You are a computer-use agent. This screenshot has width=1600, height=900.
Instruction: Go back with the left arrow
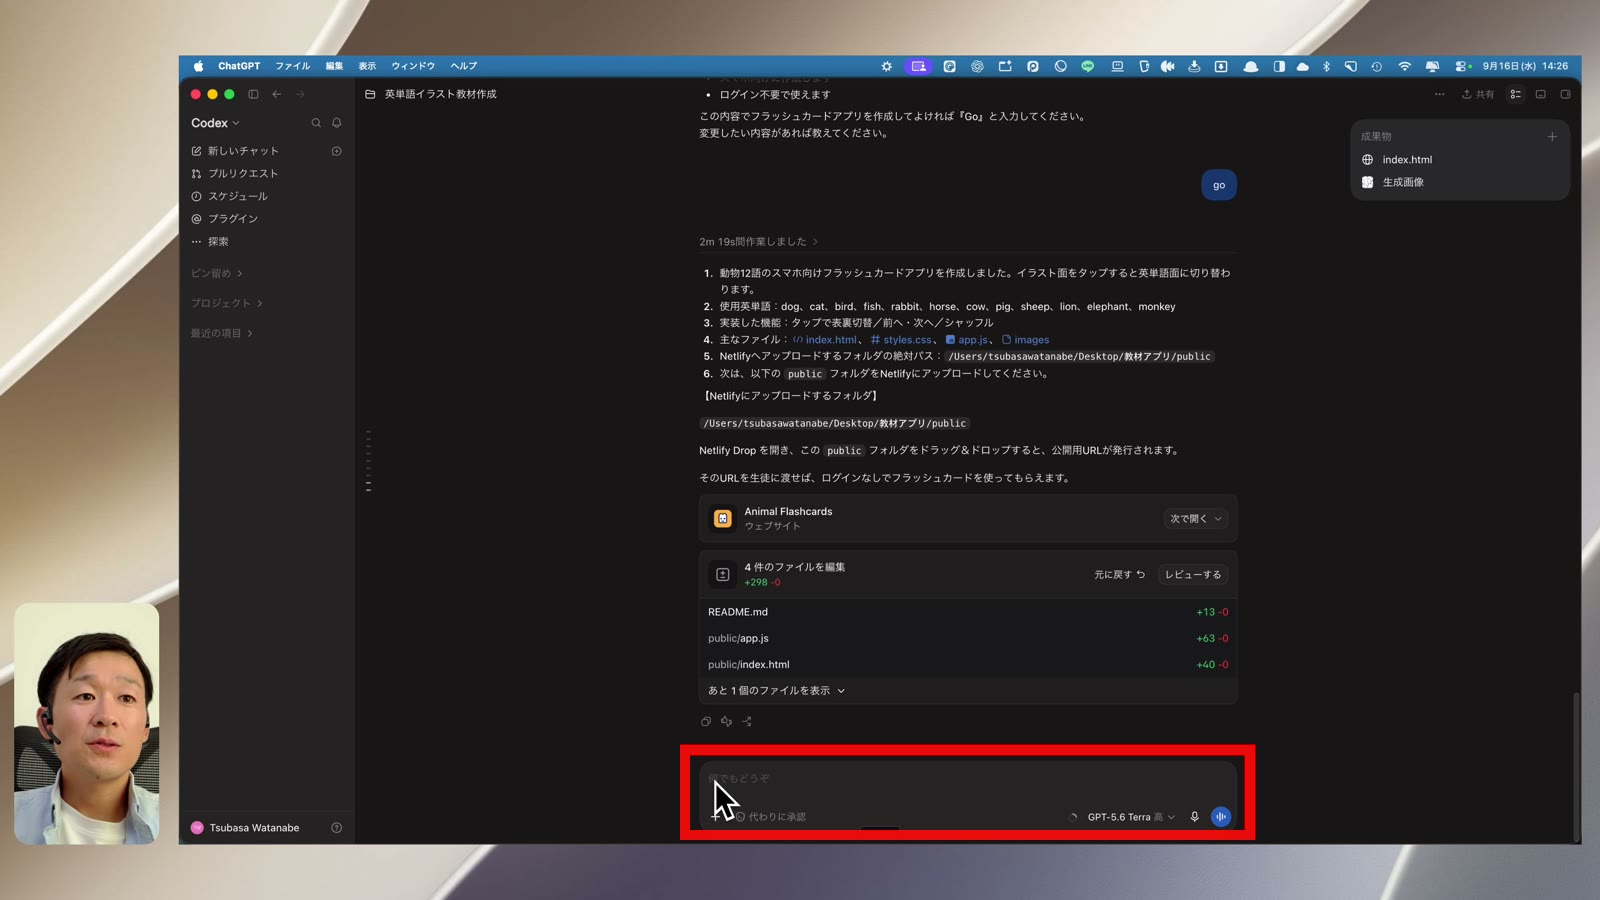pos(277,94)
